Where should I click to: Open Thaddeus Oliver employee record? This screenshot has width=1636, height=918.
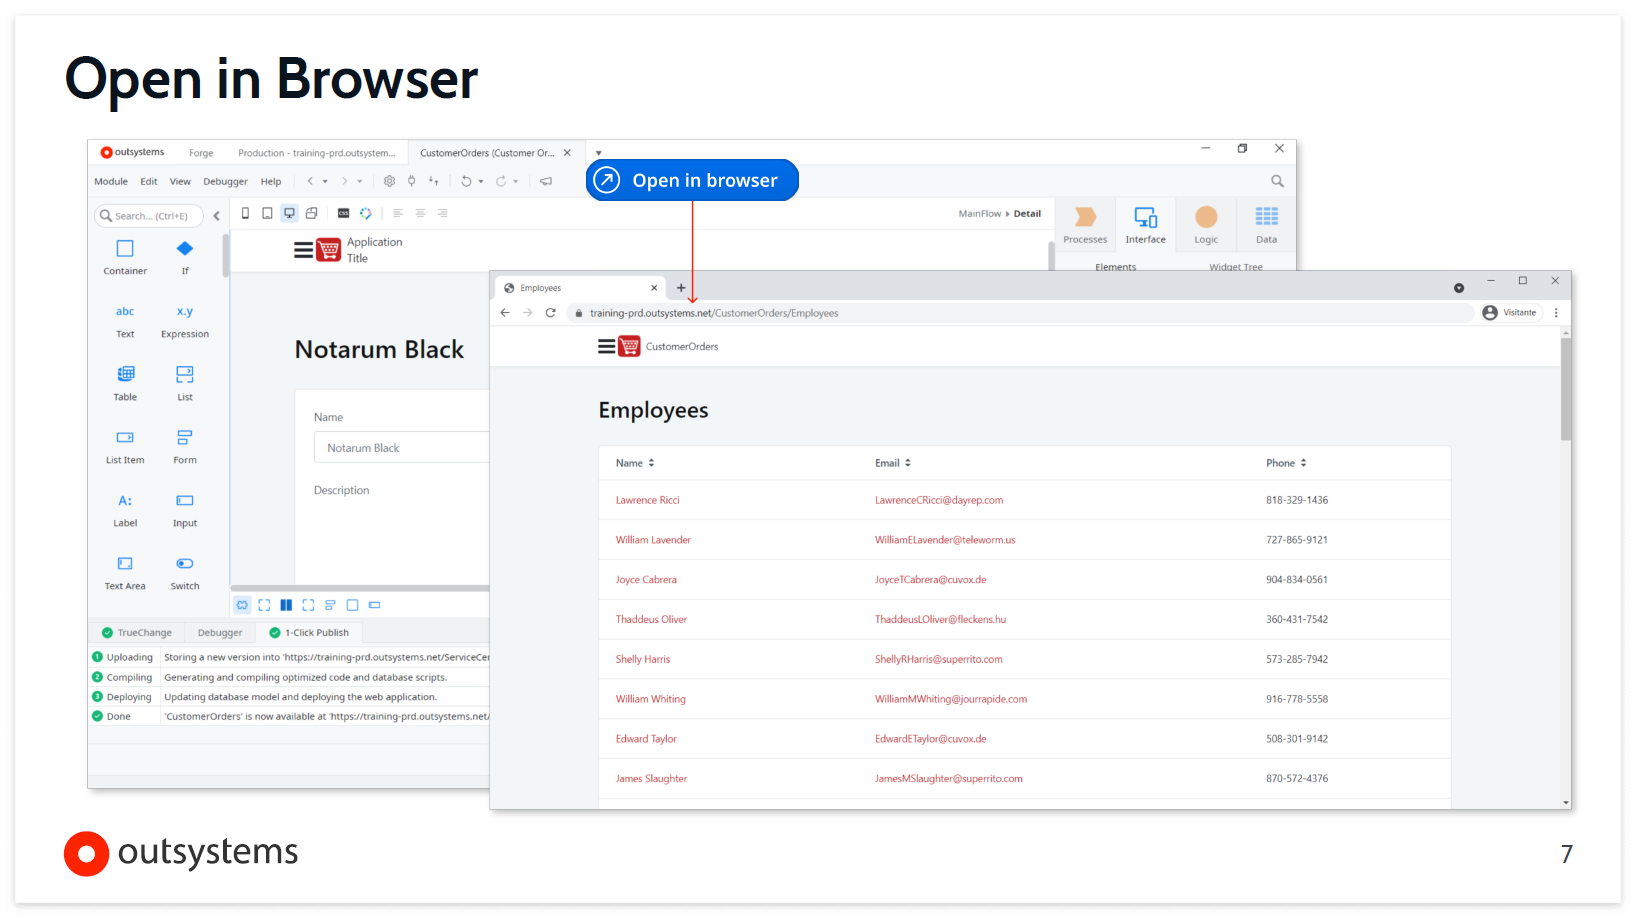click(x=651, y=619)
